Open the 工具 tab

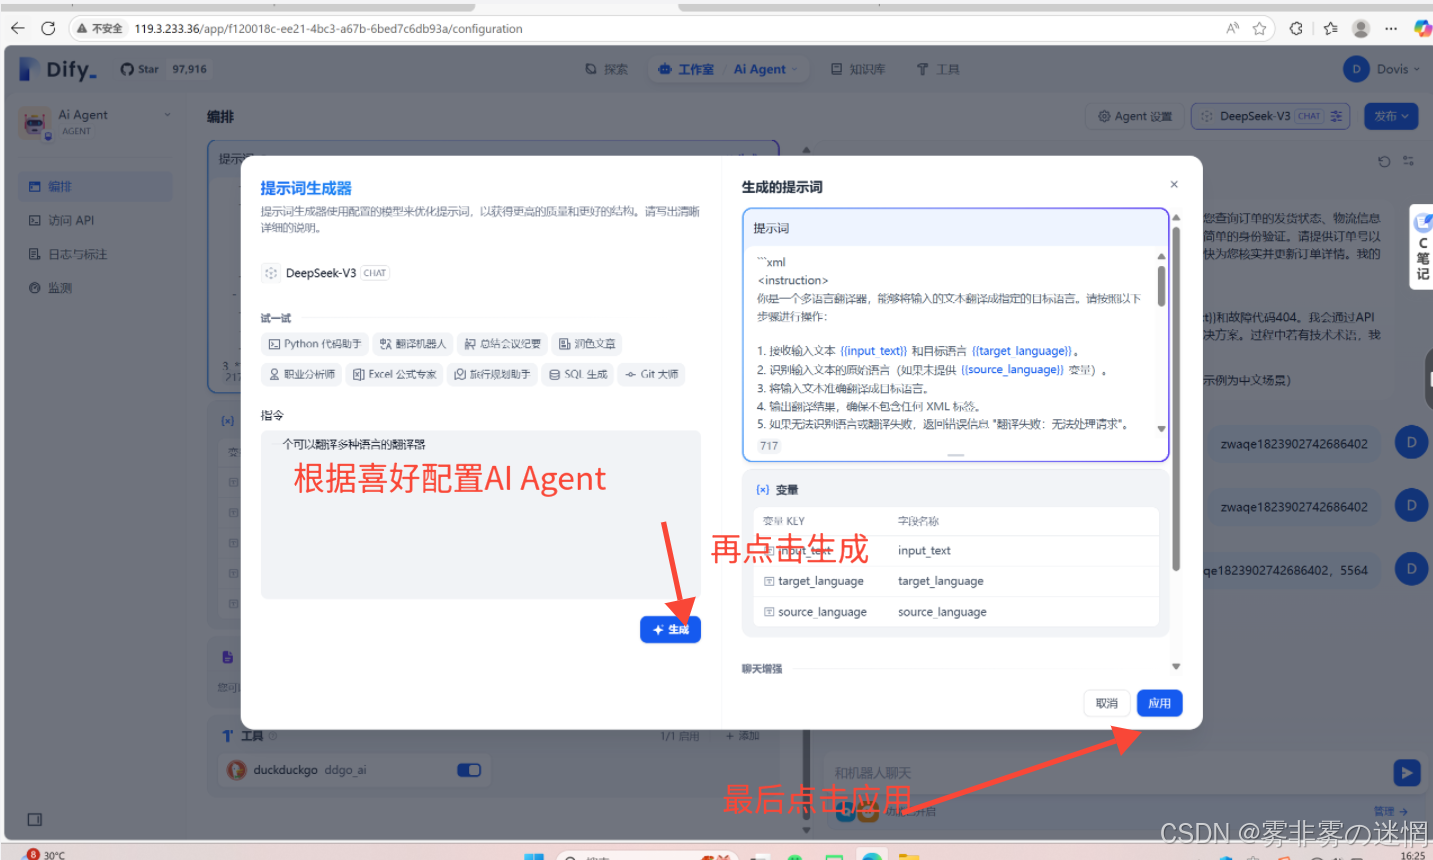tap(938, 69)
